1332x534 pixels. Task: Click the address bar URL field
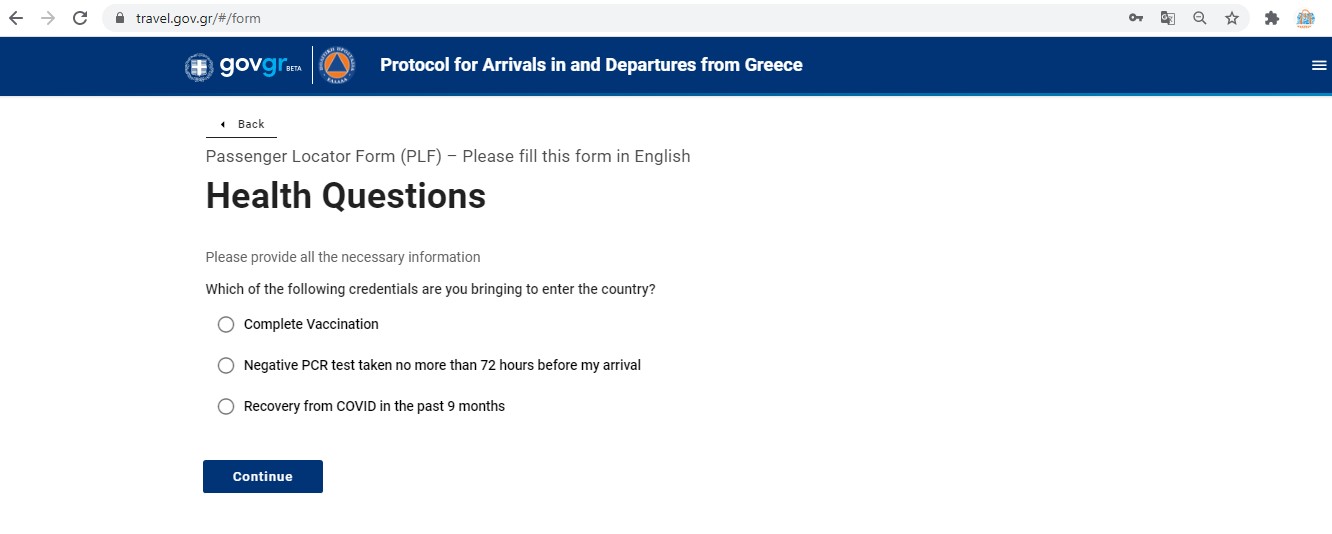(x=600, y=18)
